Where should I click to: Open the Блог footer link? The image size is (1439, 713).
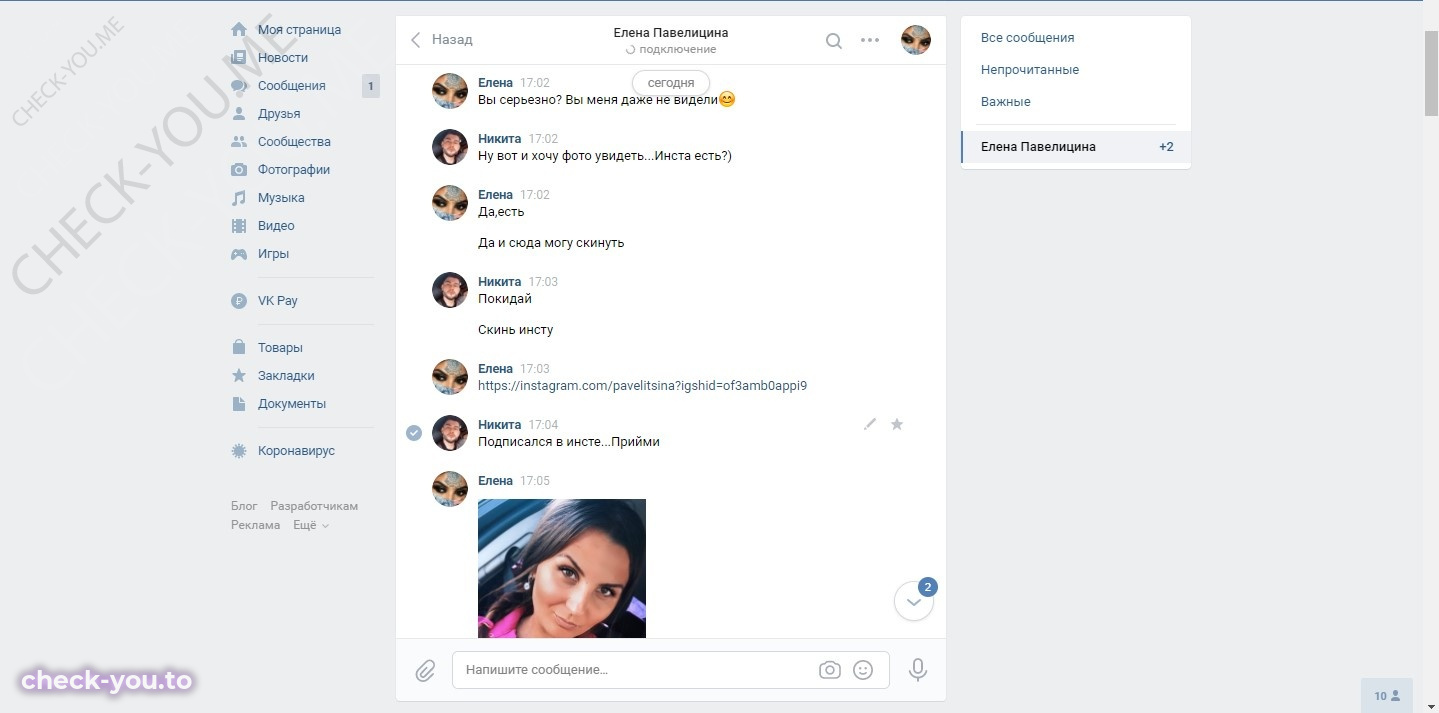point(244,506)
